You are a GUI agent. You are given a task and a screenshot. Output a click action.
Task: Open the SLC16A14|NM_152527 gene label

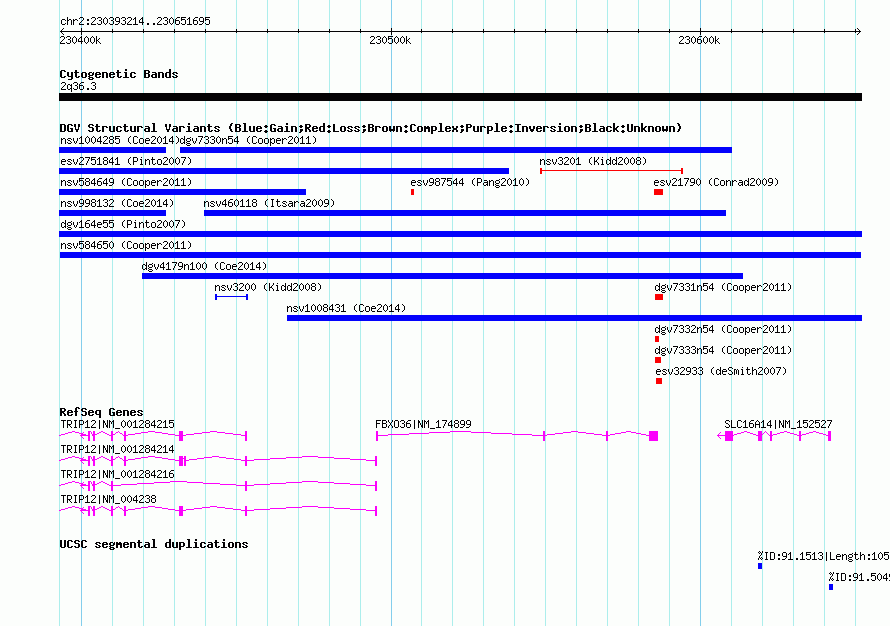[x=778, y=424]
